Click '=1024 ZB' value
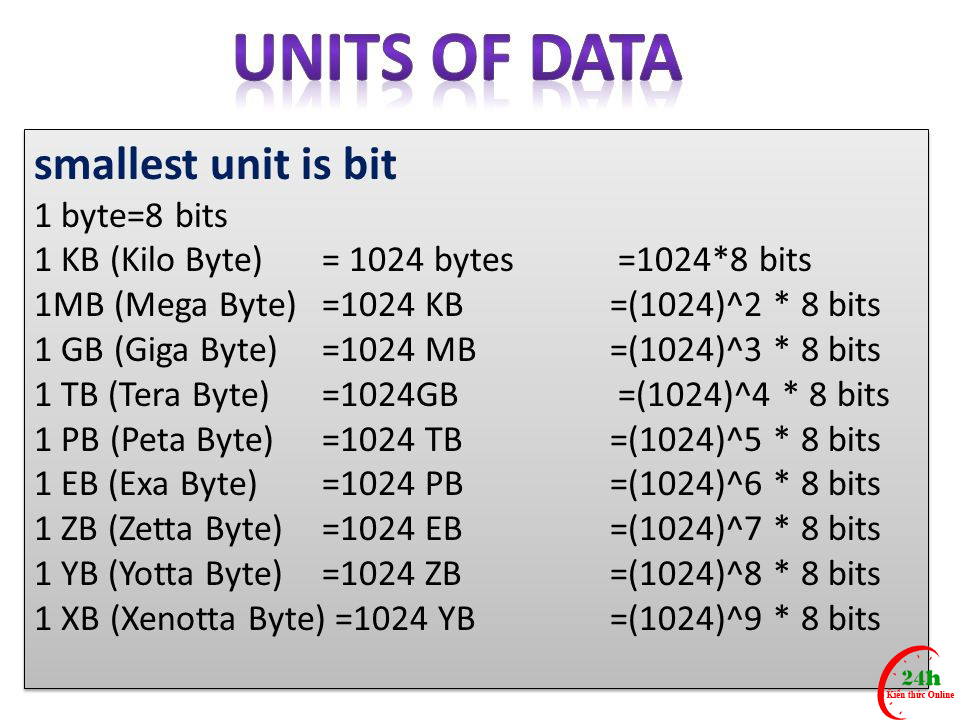 [392, 574]
